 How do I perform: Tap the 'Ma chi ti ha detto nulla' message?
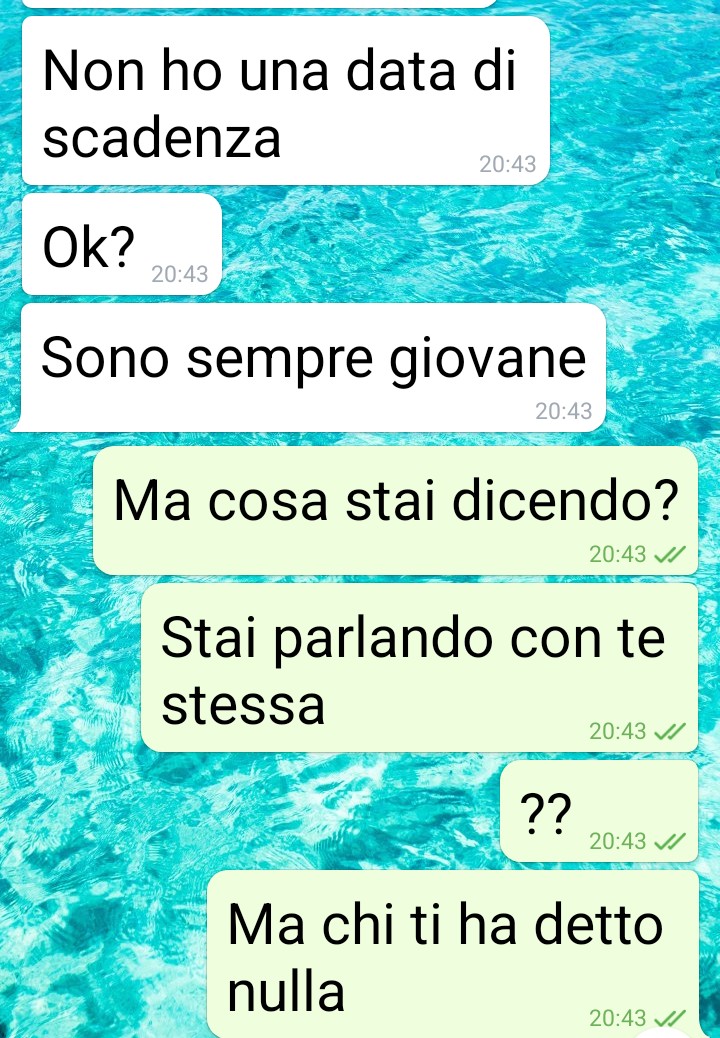coord(453,954)
